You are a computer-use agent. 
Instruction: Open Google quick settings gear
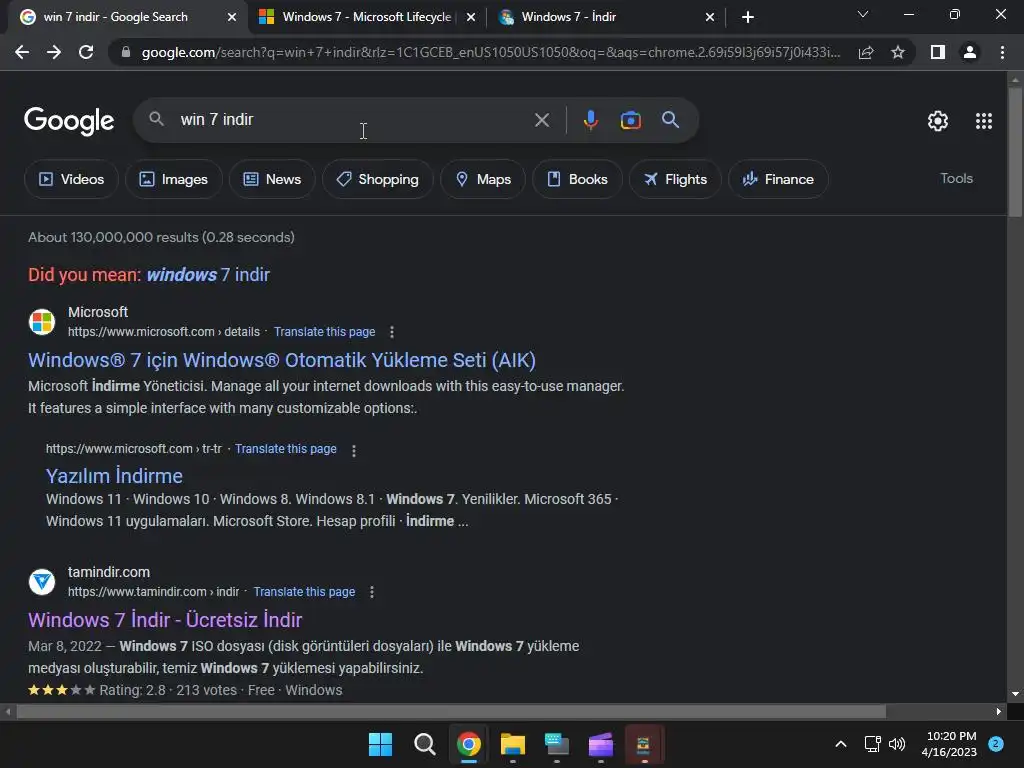pyautogui.click(x=938, y=121)
